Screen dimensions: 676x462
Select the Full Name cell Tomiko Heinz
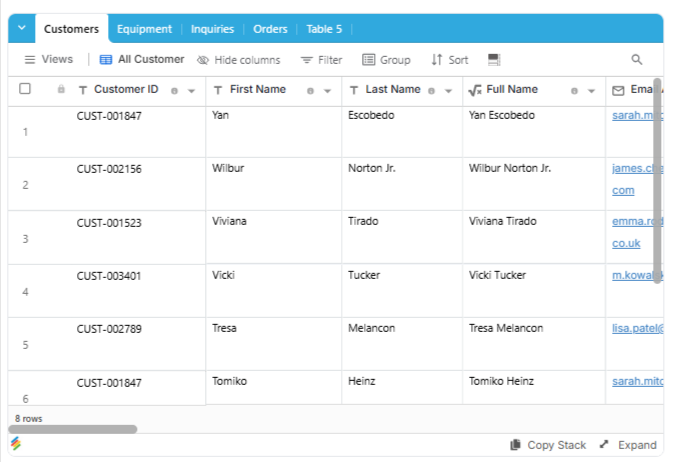tap(534, 387)
